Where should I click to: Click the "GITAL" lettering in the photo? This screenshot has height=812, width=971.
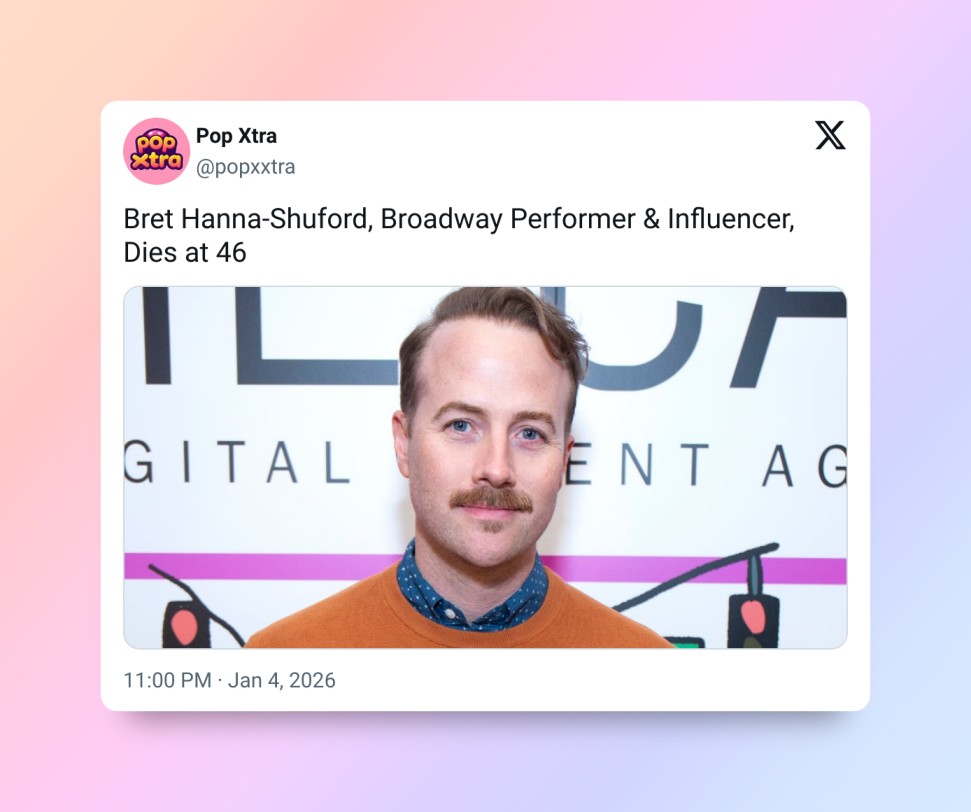coord(237,463)
